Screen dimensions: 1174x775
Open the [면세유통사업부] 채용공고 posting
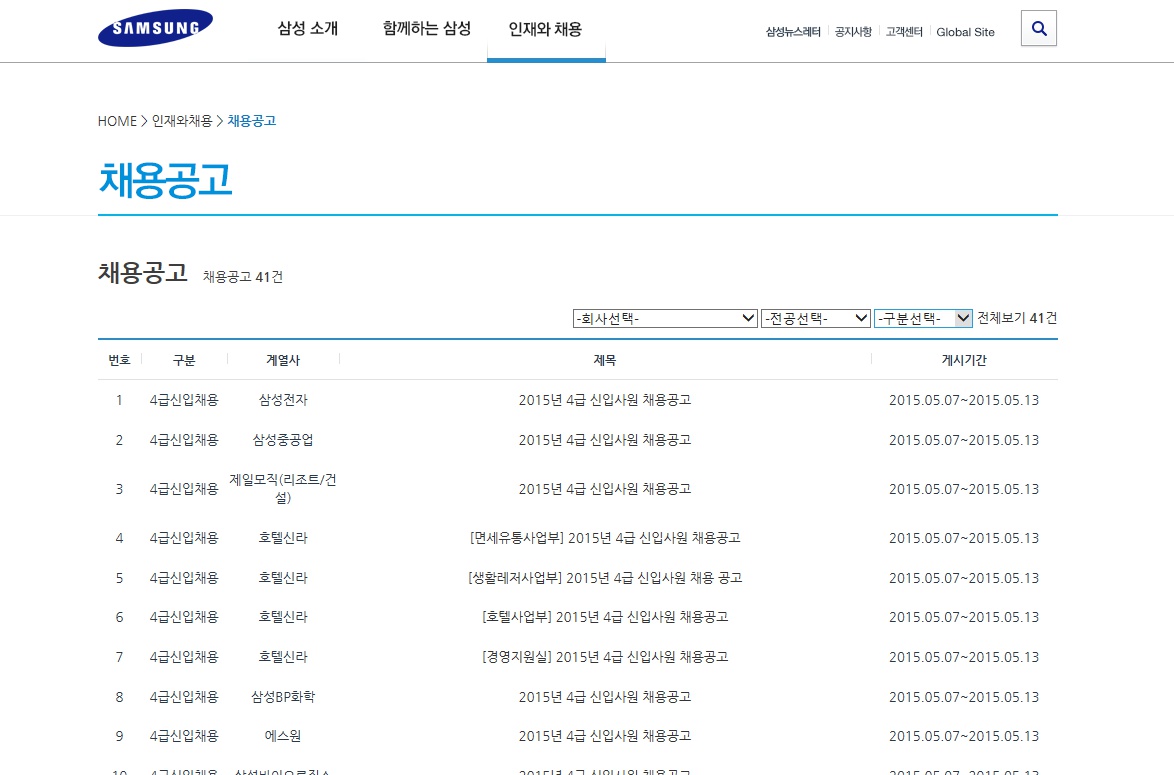click(x=604, y=538)
